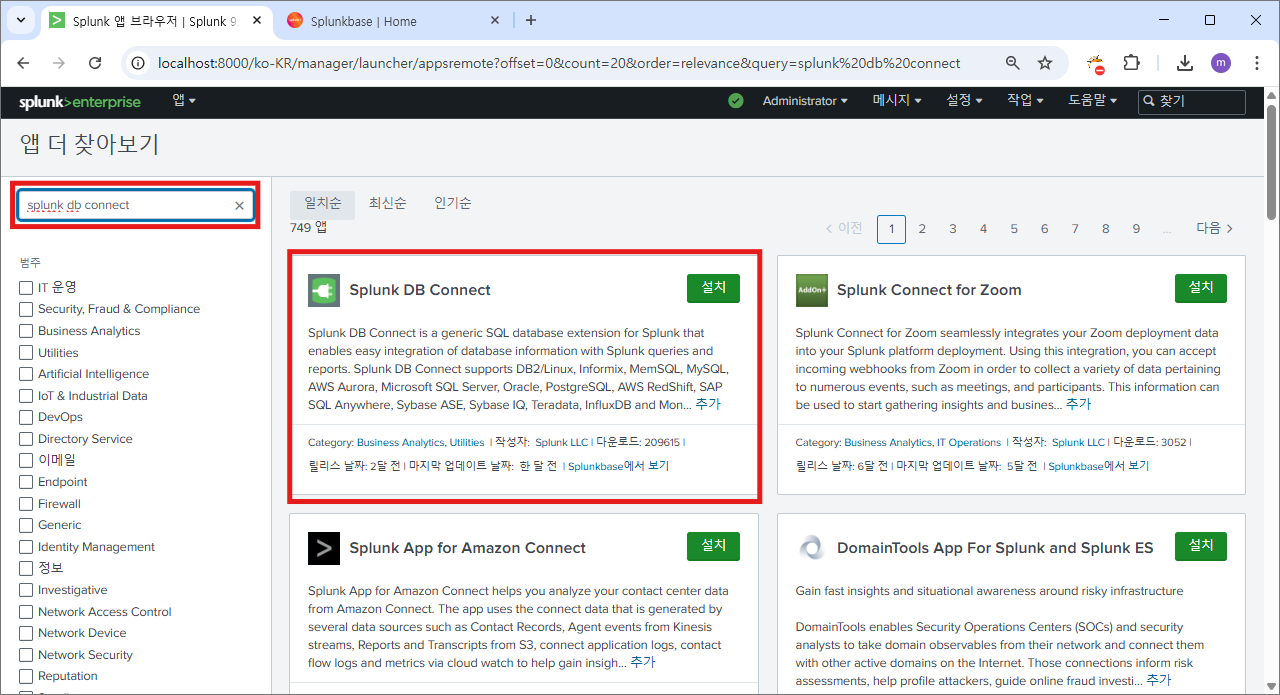Check the Firewall checkbox

click(26, 503)
